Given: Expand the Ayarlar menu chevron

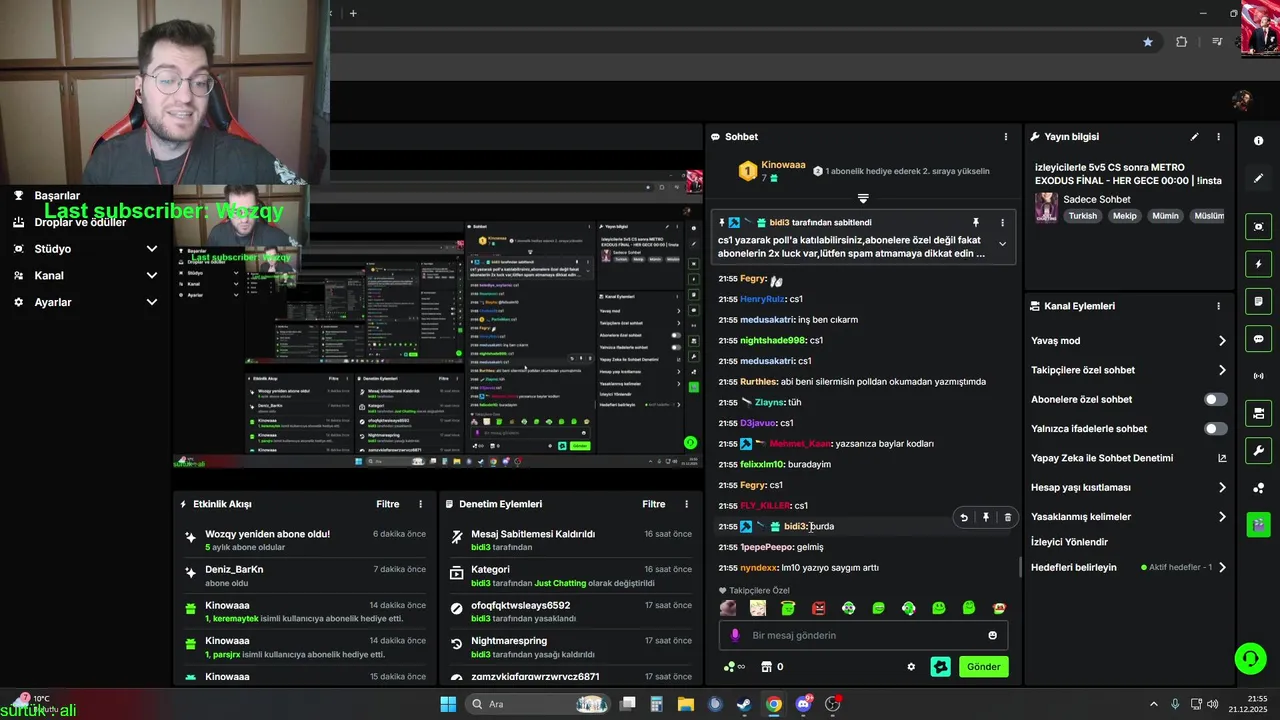Looking at the screenshot, I should click(152, 302).
